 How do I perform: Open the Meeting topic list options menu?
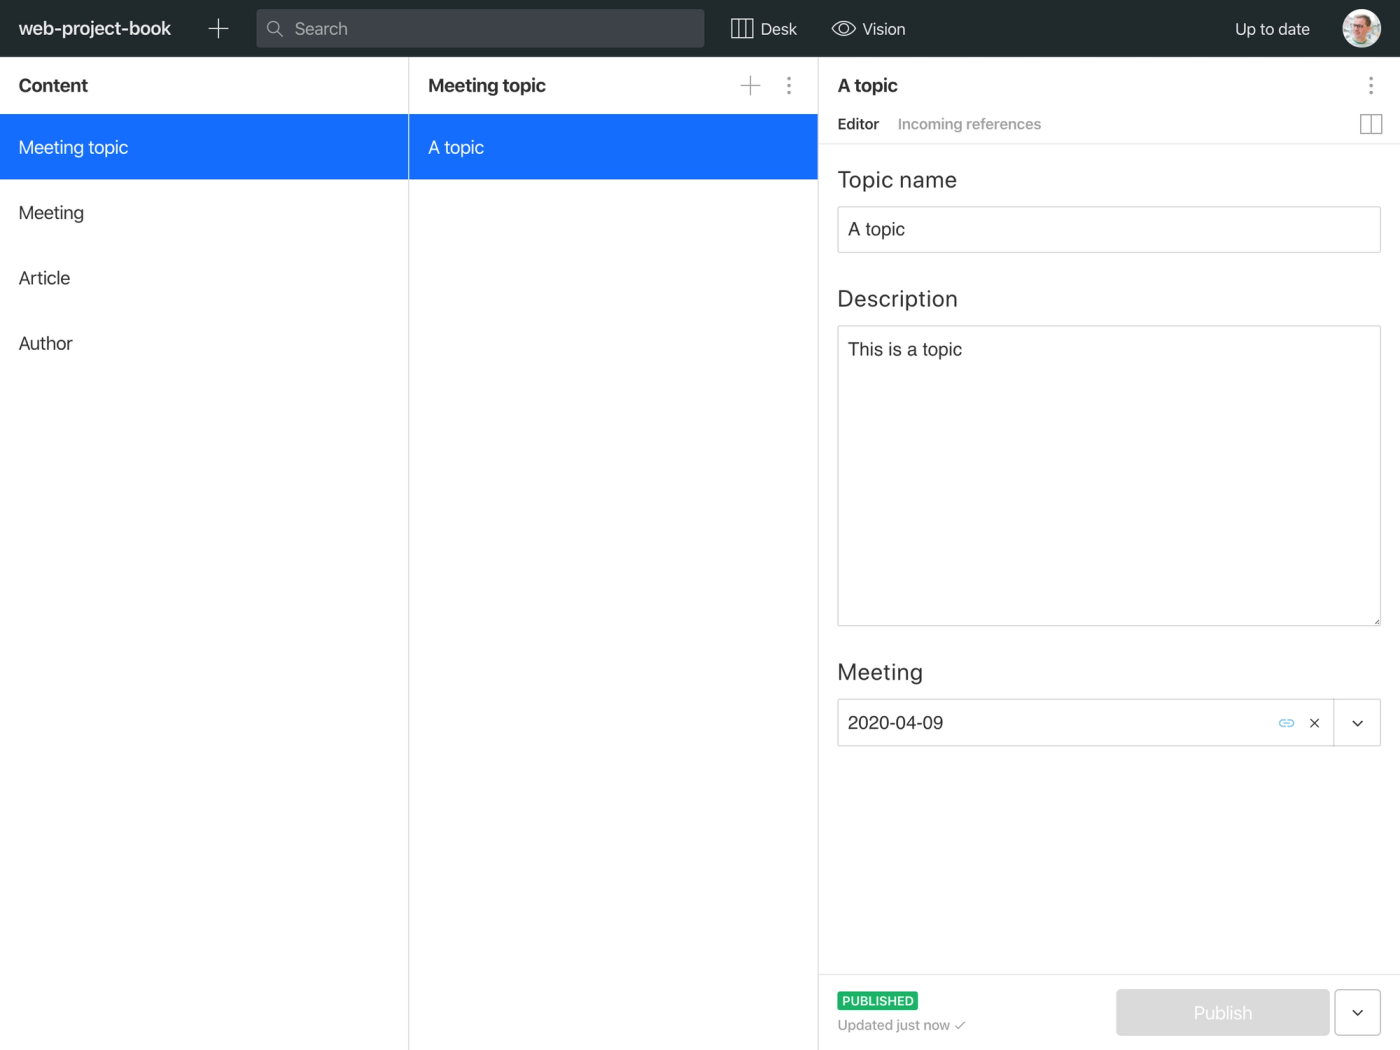(x=789, y=86)
